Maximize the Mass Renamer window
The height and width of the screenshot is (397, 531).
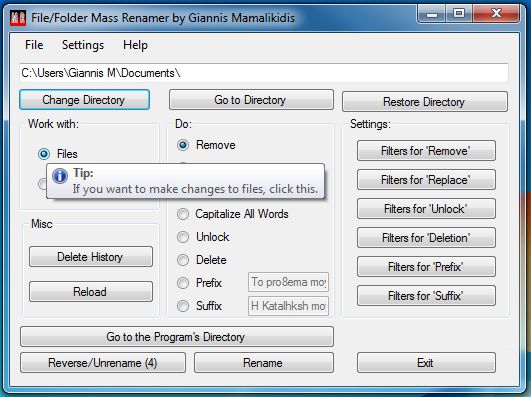click(x=459, y=14)
